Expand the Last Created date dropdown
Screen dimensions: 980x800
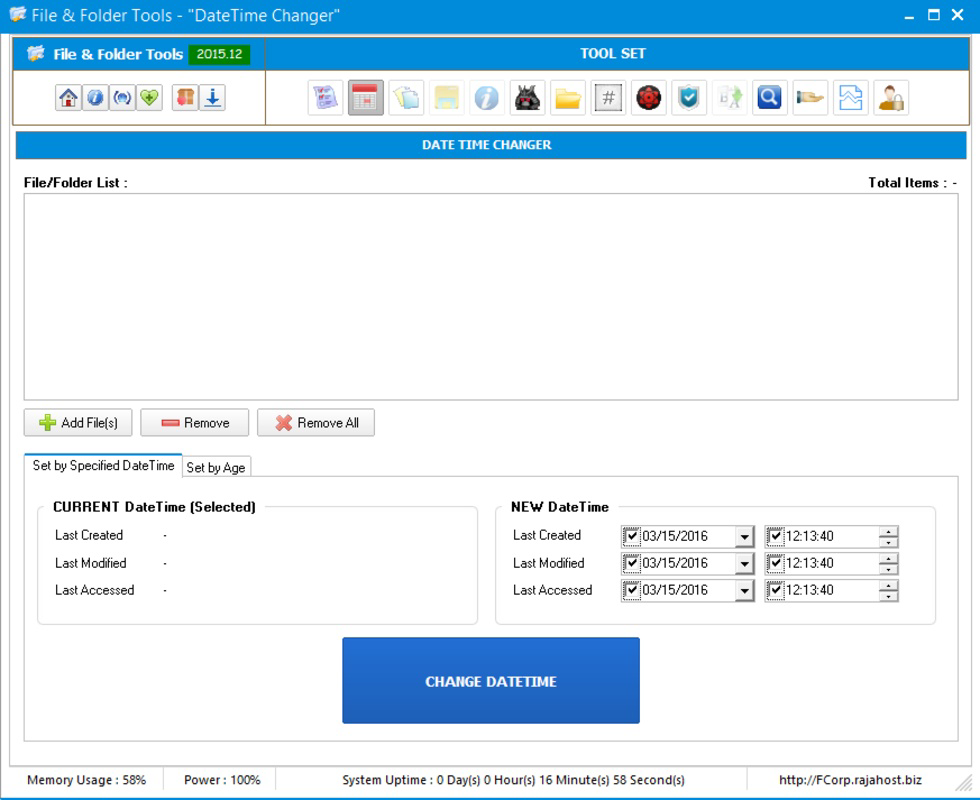point(744,536)
